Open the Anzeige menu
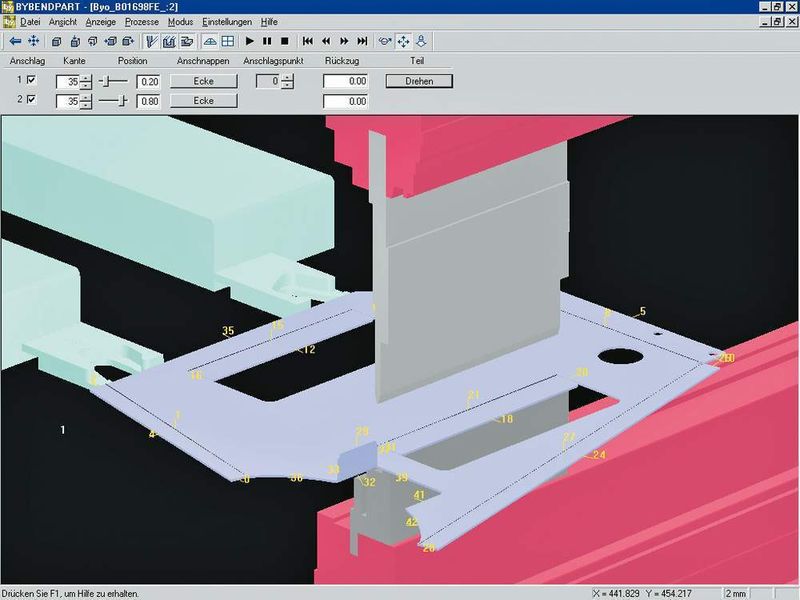 [101, 22]
